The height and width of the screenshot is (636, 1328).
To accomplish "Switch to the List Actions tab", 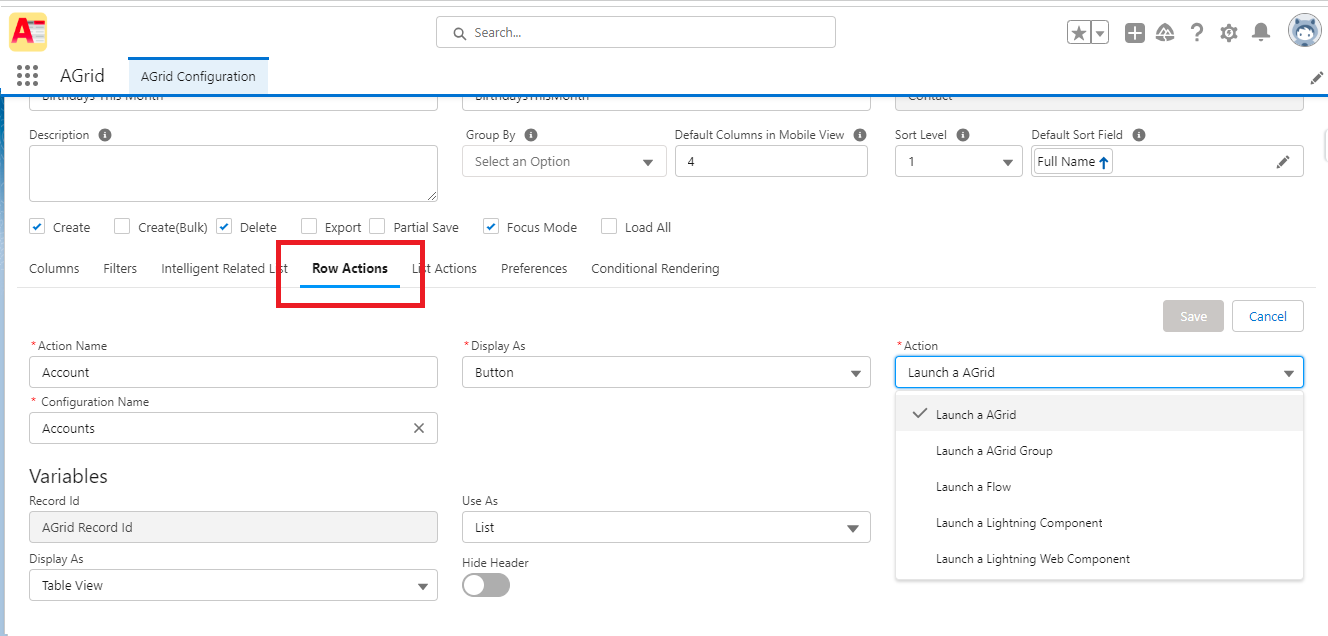I will click(444, 268).
